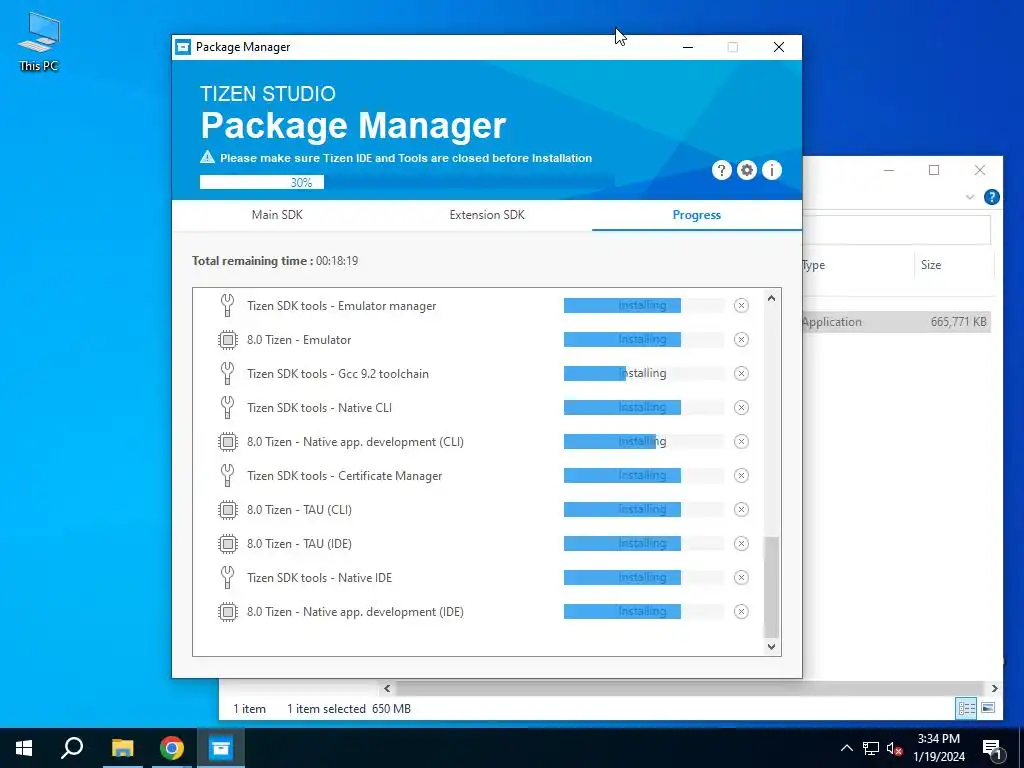This screenshot has height=768, width=1024.
Task: Click Package Manager taskbar button
Action: (x=221, y=748)
